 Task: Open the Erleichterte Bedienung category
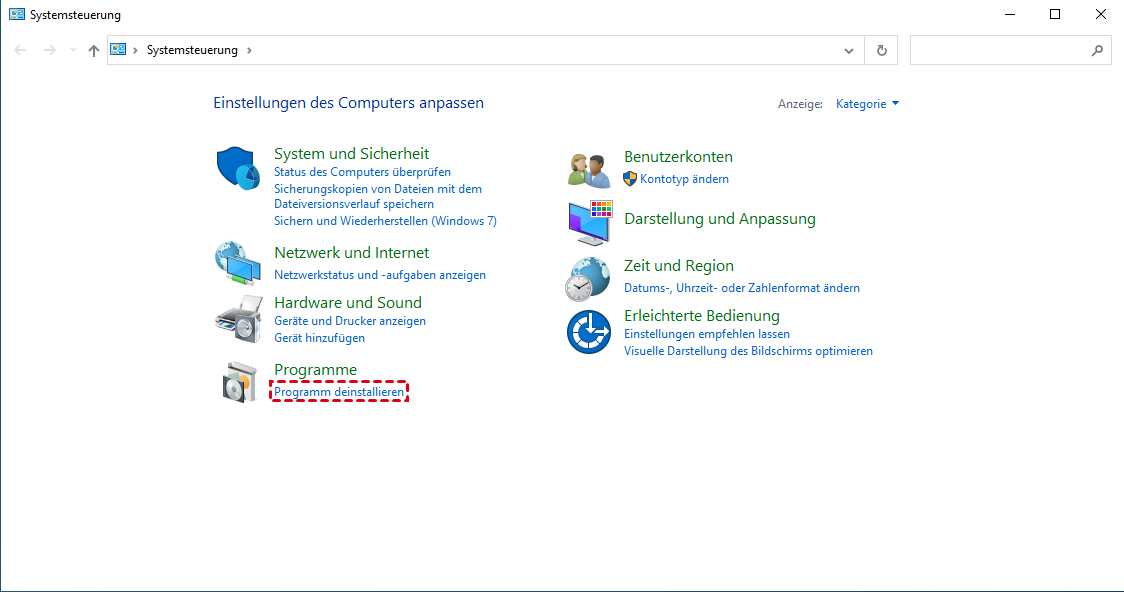click(x=702, y=315)
